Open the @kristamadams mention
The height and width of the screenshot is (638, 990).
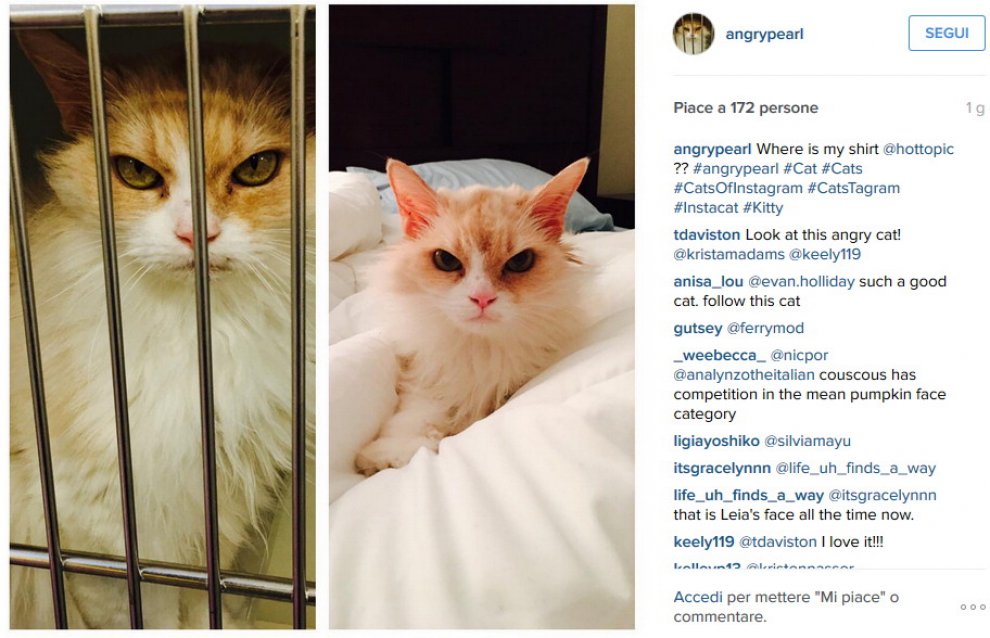click(x=729, y=255)
